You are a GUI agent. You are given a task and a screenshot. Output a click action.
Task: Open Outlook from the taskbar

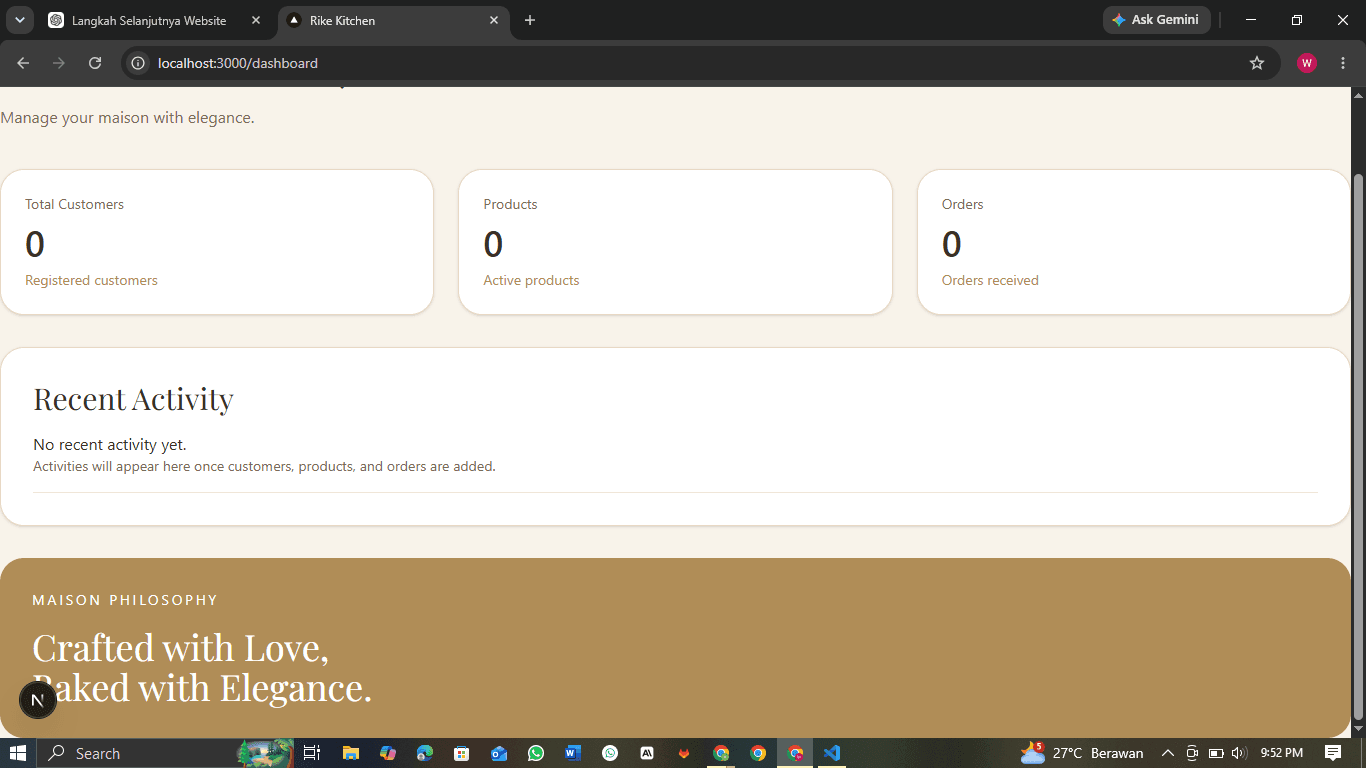click(499, 753)
